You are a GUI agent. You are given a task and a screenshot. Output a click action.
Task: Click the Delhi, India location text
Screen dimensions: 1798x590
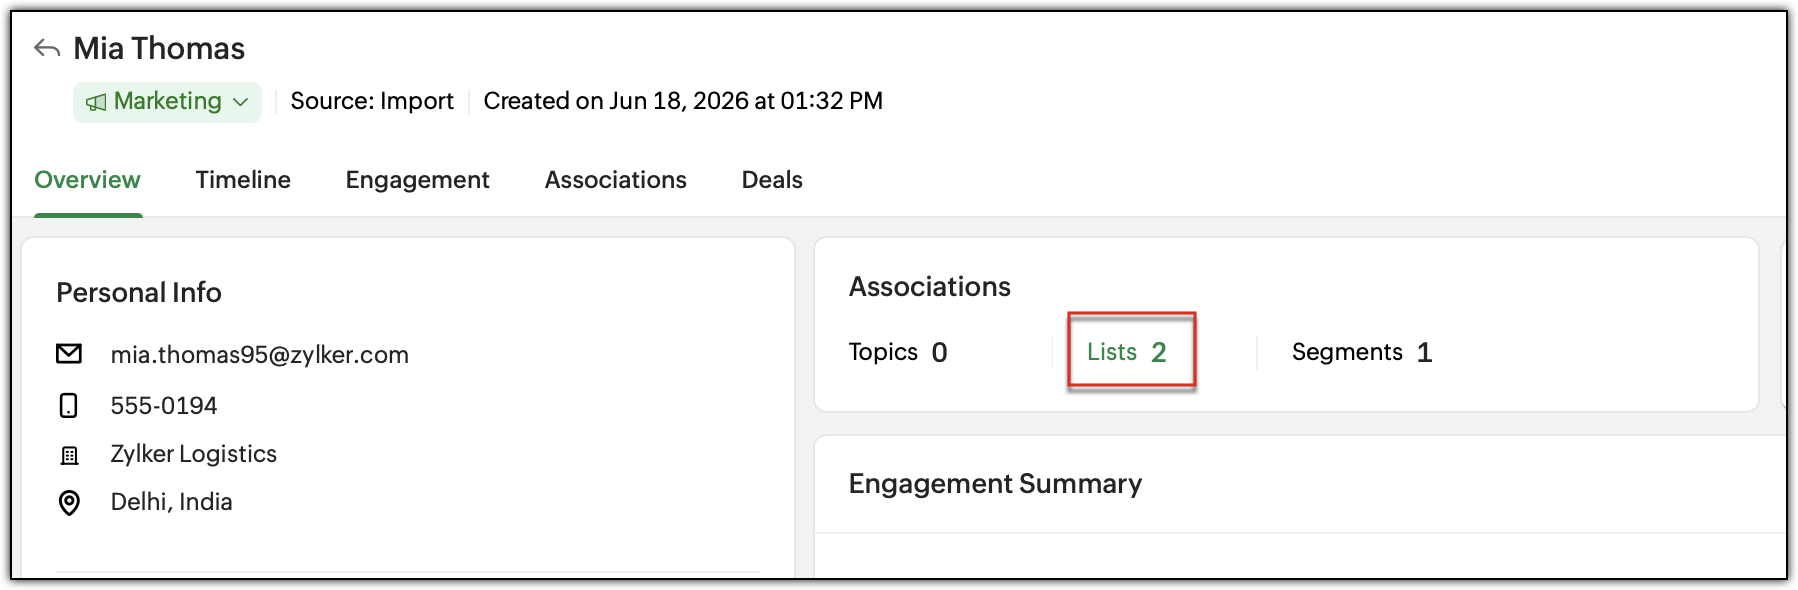(171, 502)
